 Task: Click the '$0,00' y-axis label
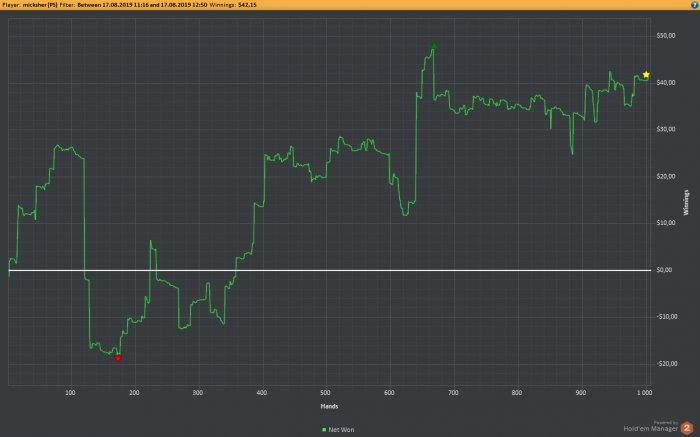[664, 270]
